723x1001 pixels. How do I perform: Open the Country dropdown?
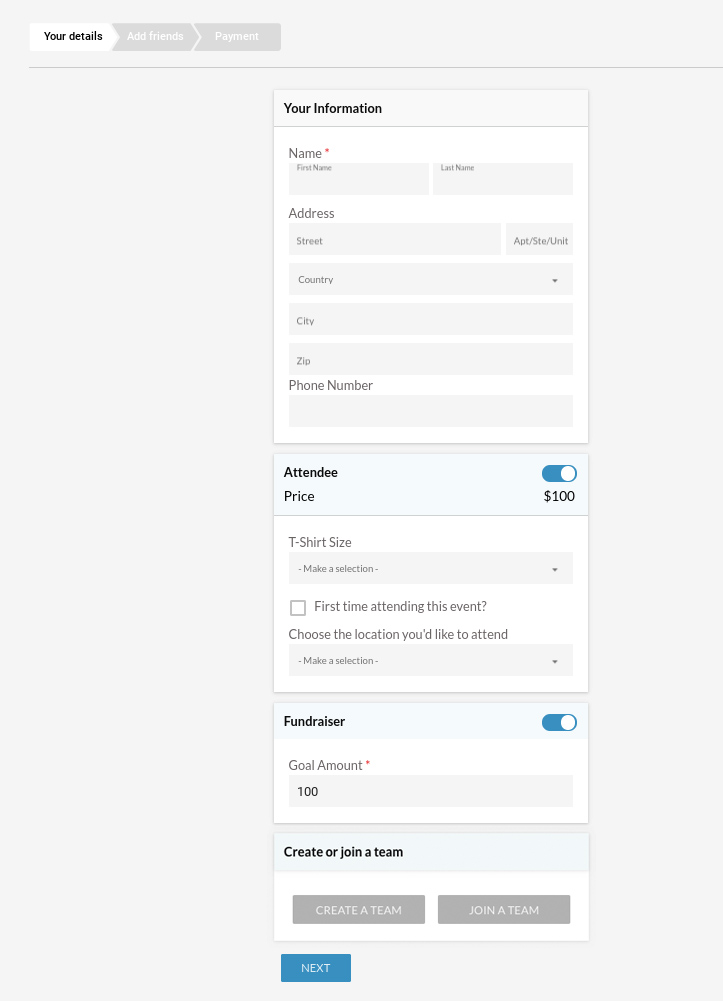431,279
